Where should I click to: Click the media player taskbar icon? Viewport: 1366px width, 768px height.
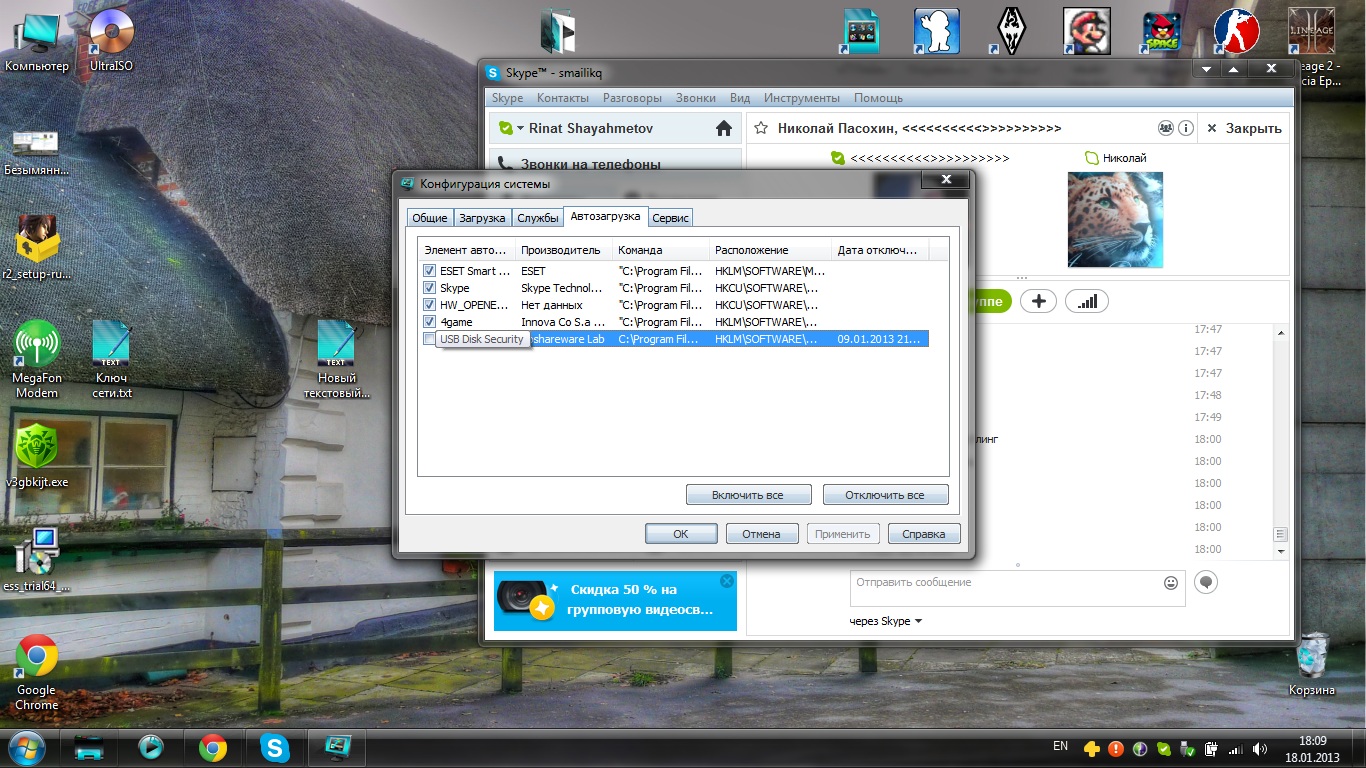pyautogui.click(x=151, y=747)
